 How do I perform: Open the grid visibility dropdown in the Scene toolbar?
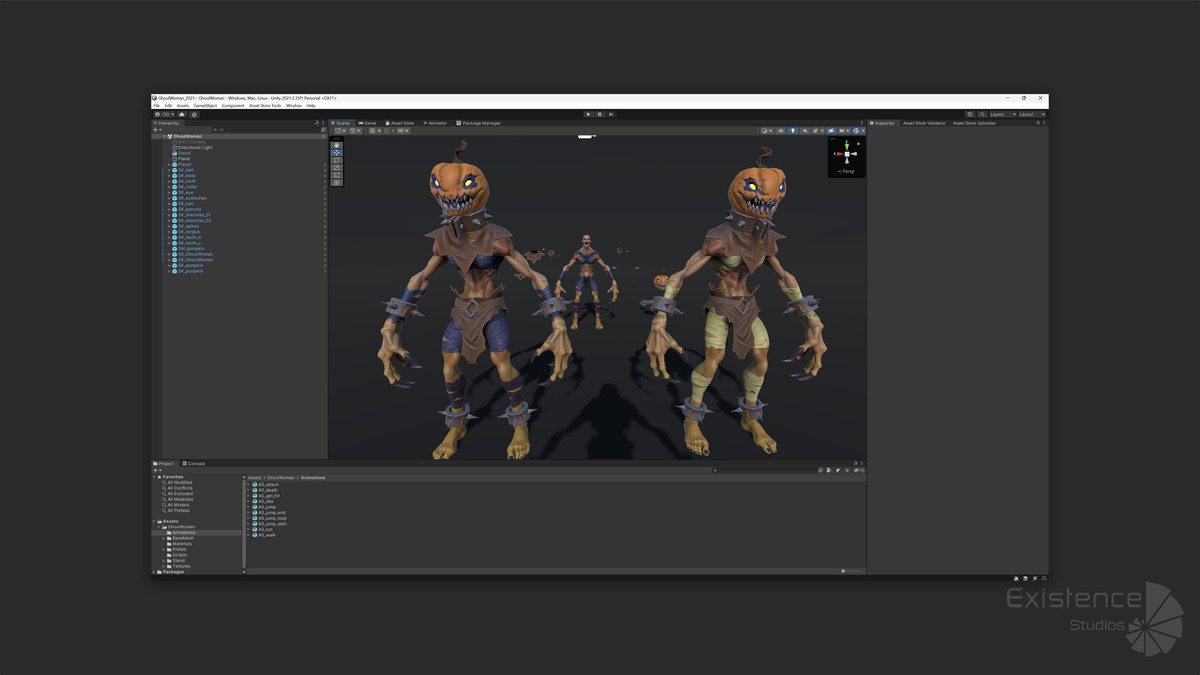tap(375, 131)
